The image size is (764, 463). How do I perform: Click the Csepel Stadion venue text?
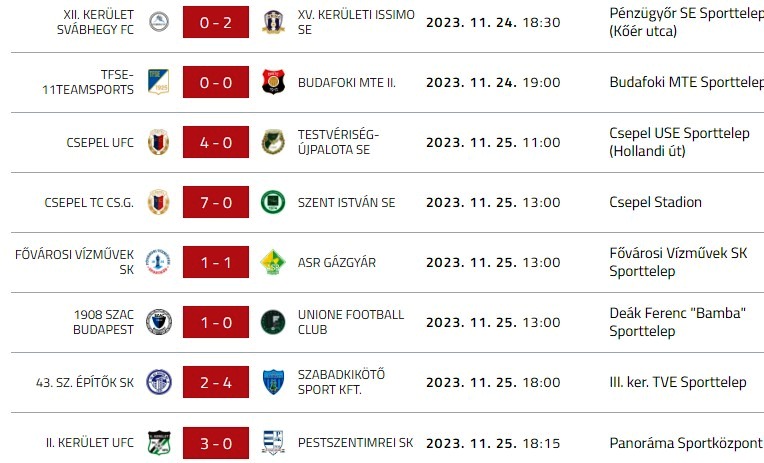pos(655,202)
